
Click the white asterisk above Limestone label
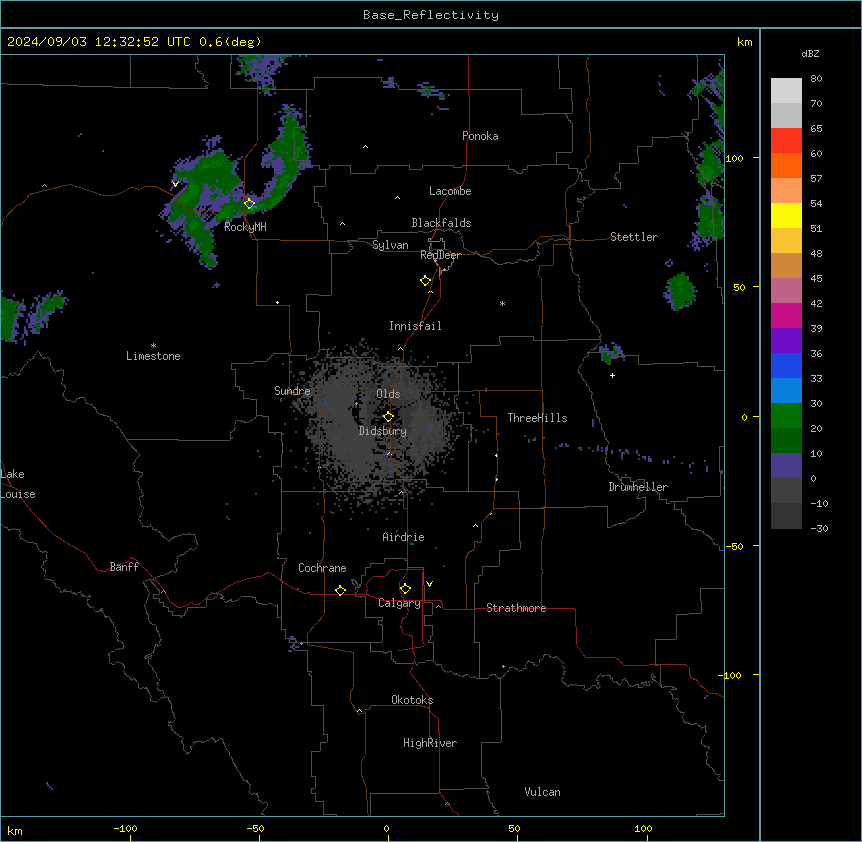pyautogui.click(x=153, y=345)
